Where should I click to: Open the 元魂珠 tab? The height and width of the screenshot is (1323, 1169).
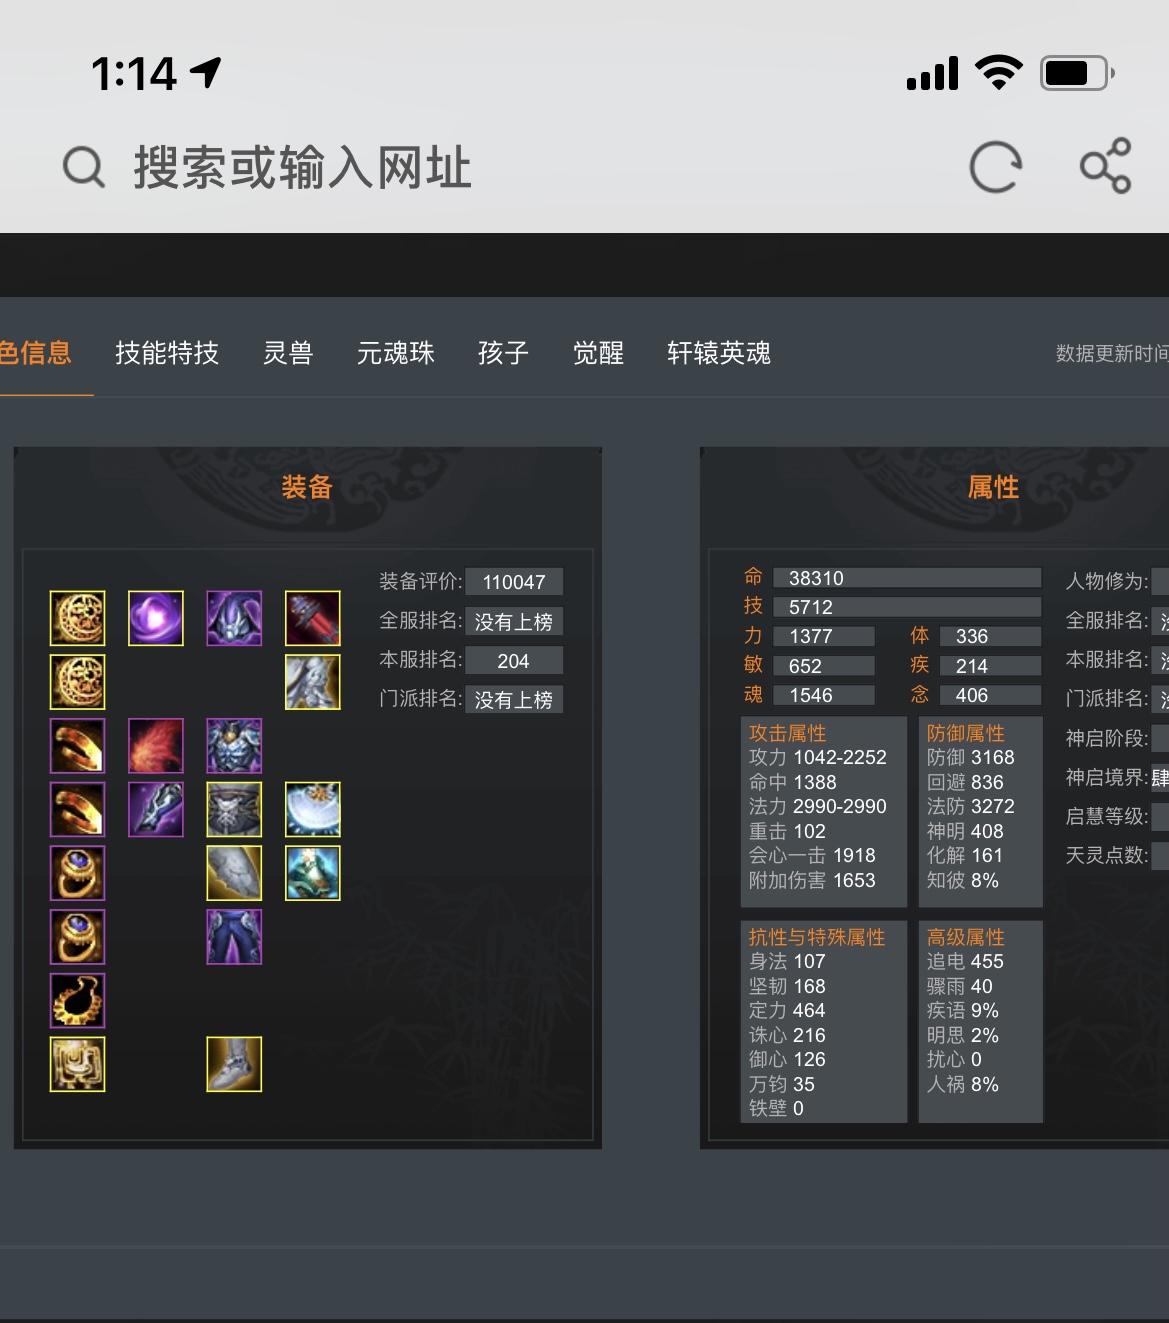tap(396, 353)
